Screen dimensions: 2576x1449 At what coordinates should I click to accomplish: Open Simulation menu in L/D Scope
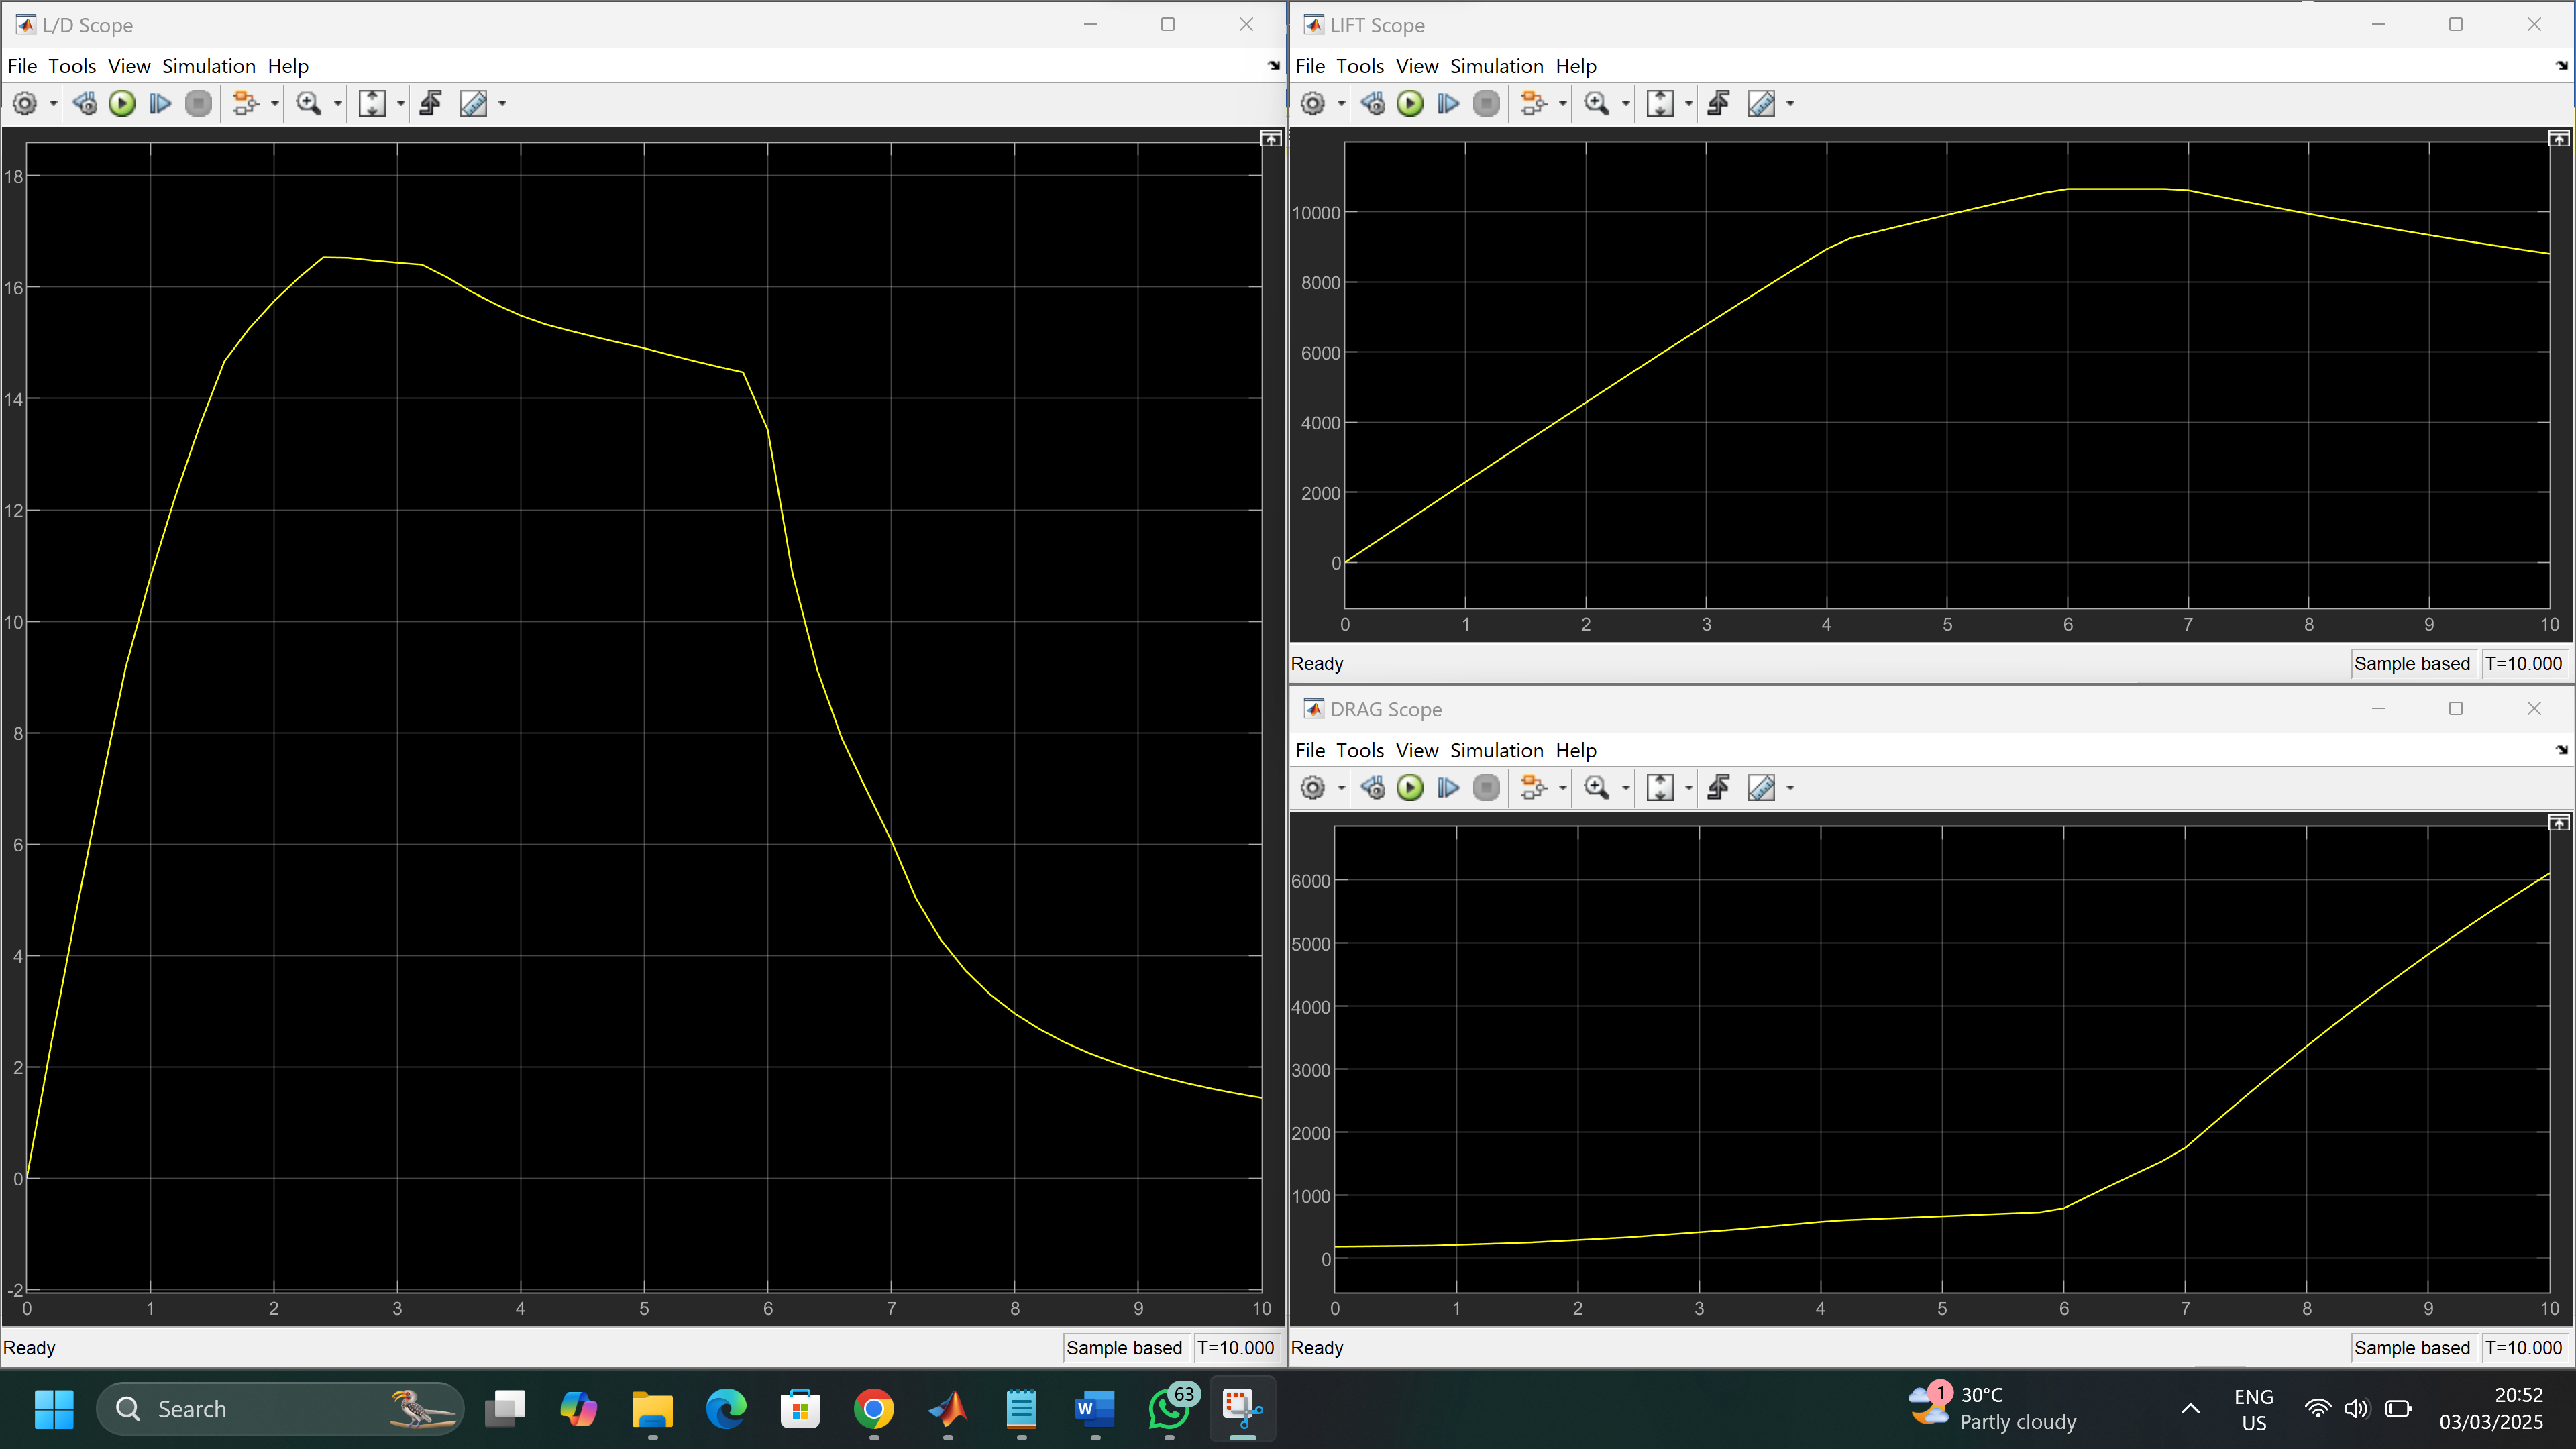click(x=208, y=66)
